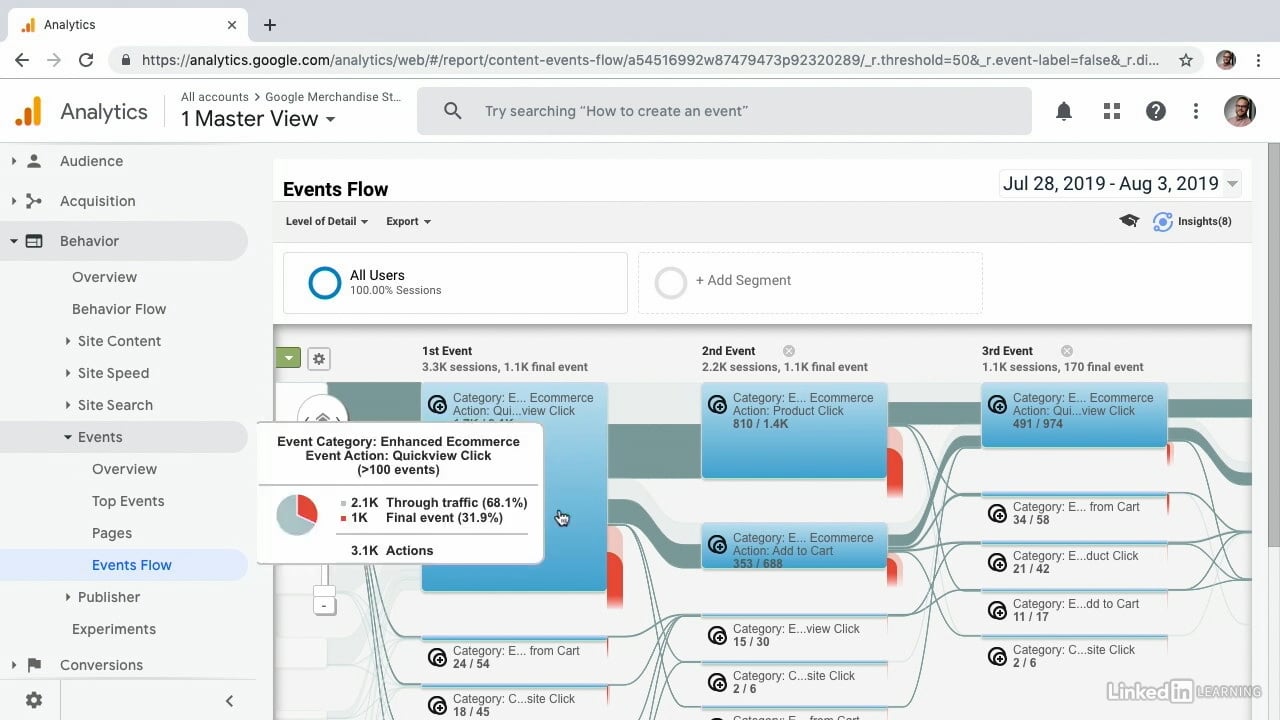The image size is (1280, 720).
Task: Go back in the browser
Action: click(22, 60)
